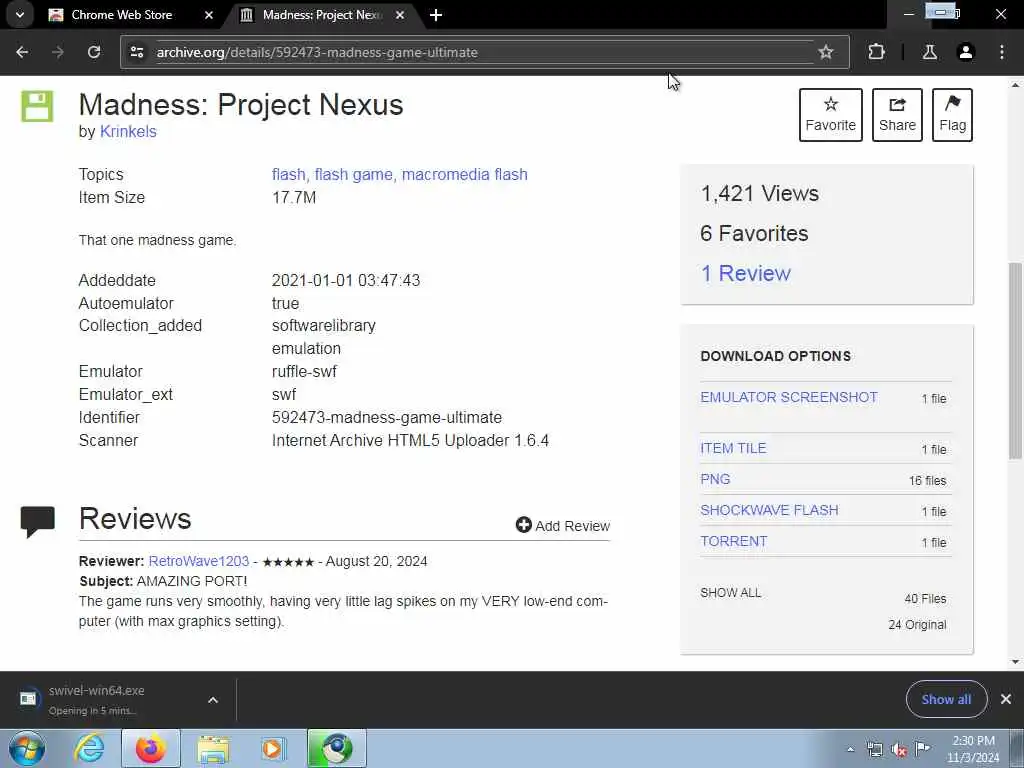The height and width of the screenshot is (768, 1024).
Task: Open the swivel-win64.exe download item
Action: [x=97, y=699]
